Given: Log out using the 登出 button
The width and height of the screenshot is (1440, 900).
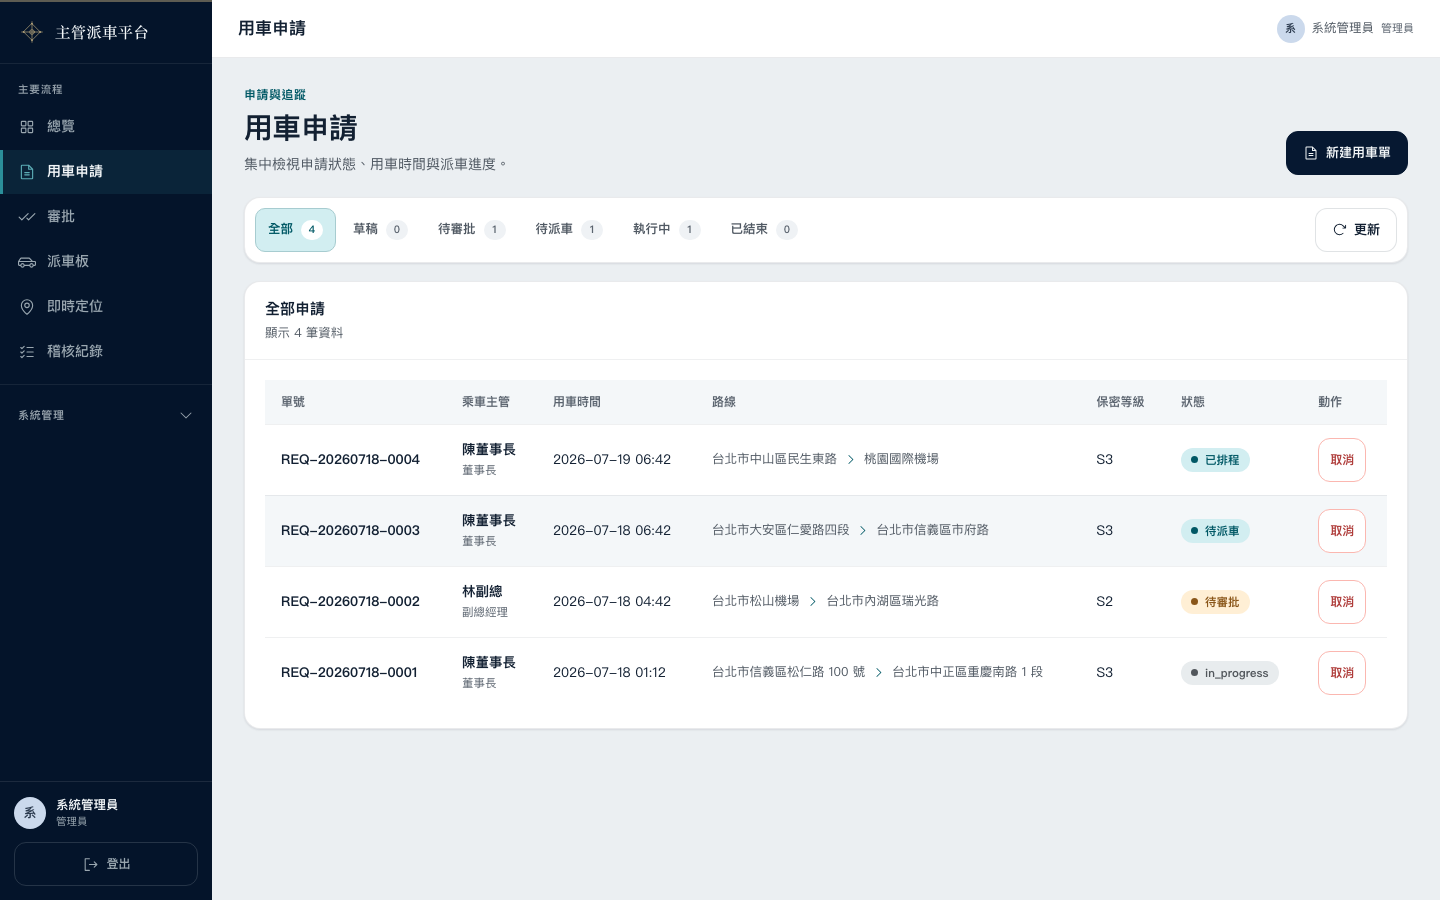Looking at the screenshot, I should tap(106, 864).
